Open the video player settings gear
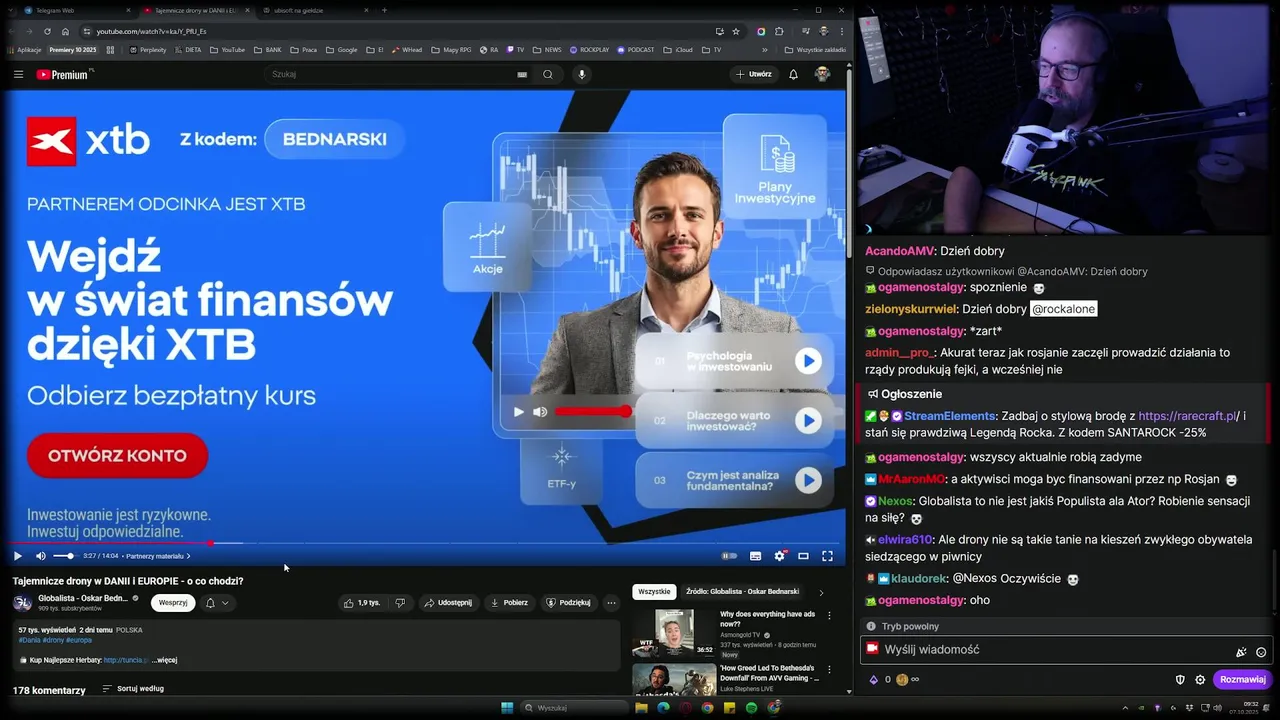Screen dimensions: 1280x720 (x=779, y=556)
